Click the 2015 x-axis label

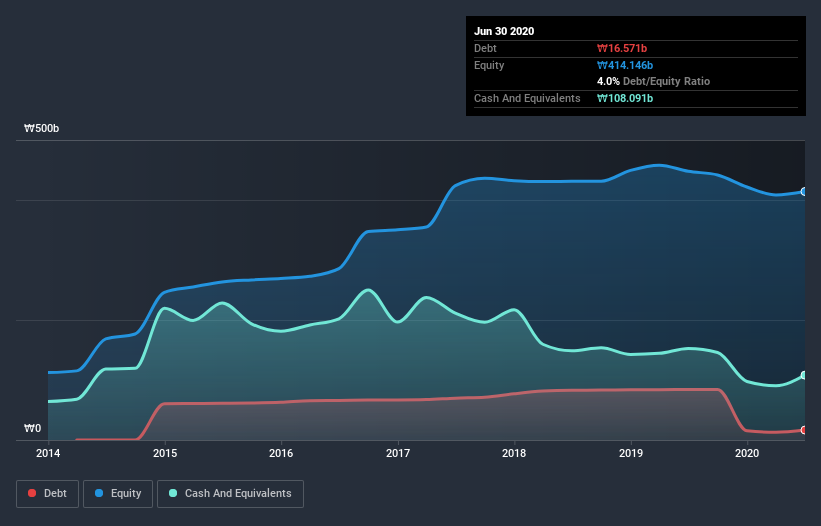tap(165, 453)
